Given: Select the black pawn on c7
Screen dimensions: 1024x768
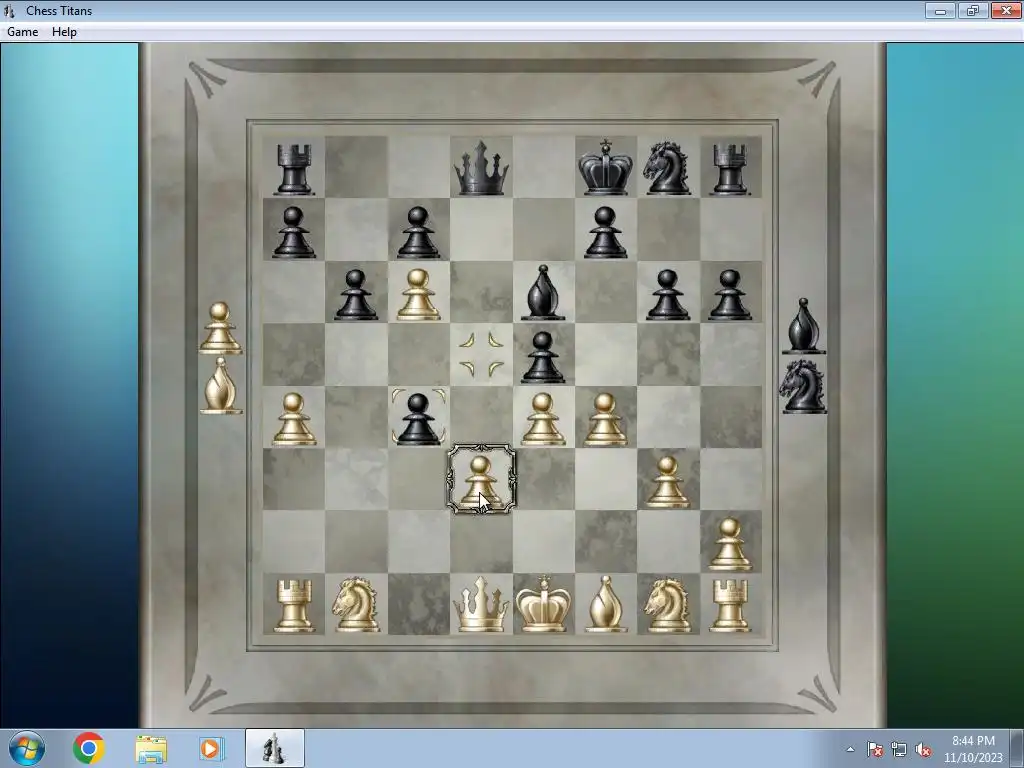Looking at the screenshot, I should click(419, 232).
